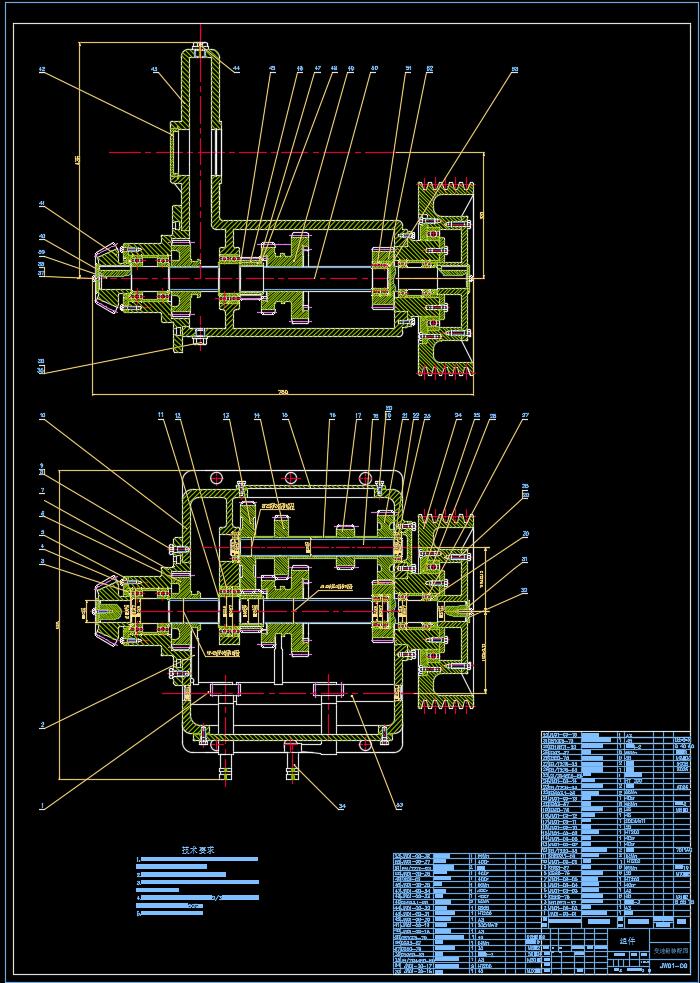This screenshot has width=700, height=983.
Task: Click the '780' overall length dimension
Action: click(283, 392)
